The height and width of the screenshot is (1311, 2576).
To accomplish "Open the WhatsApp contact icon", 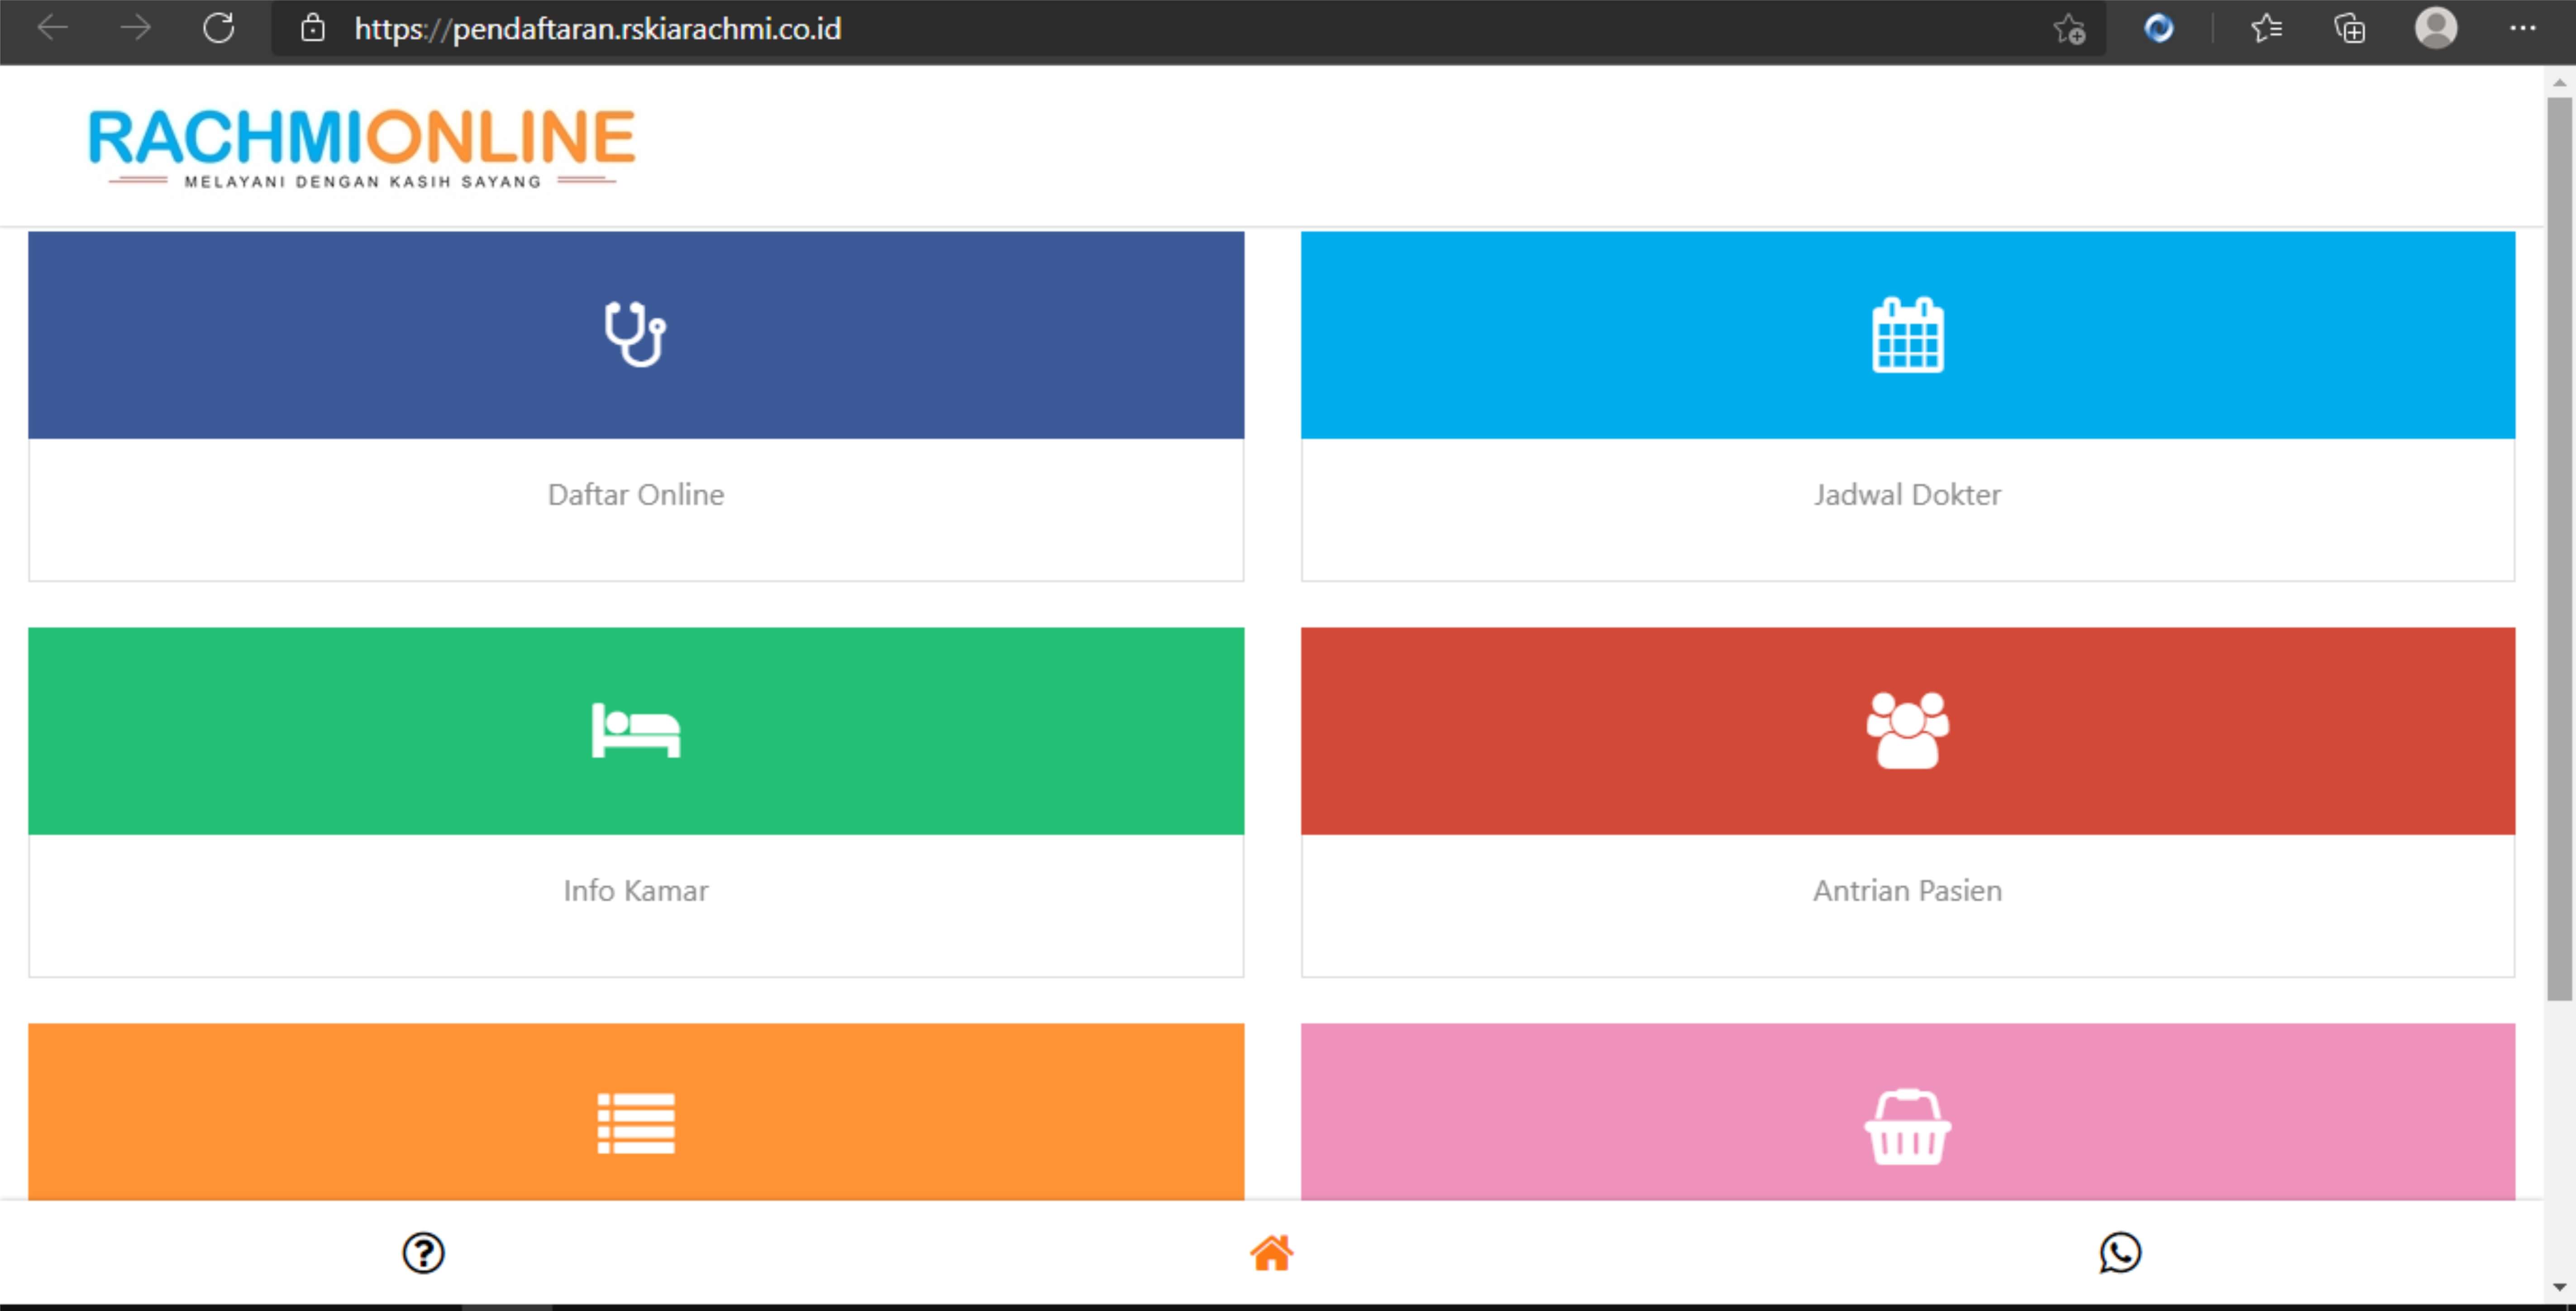I will (2119, 1252).
